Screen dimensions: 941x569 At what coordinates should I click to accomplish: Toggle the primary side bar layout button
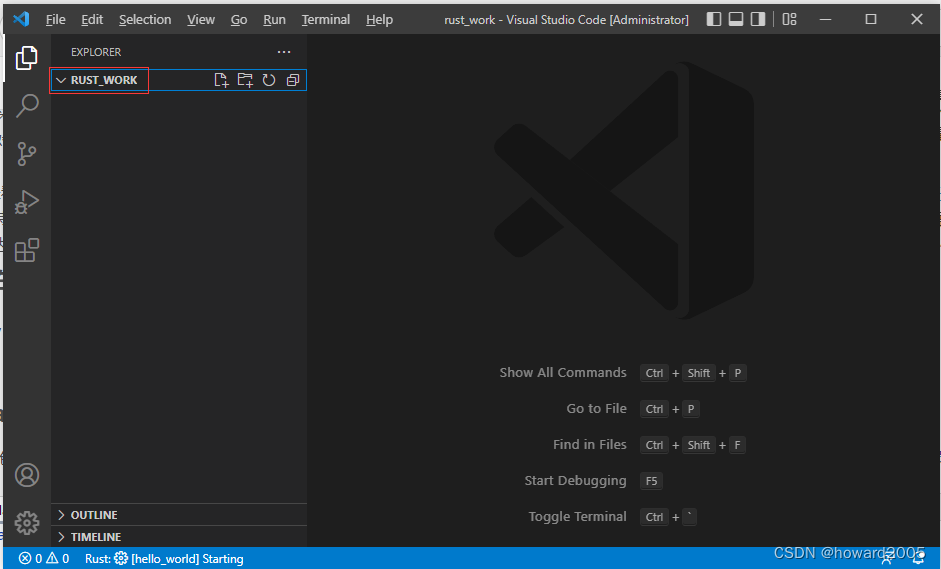coord(714,19)
